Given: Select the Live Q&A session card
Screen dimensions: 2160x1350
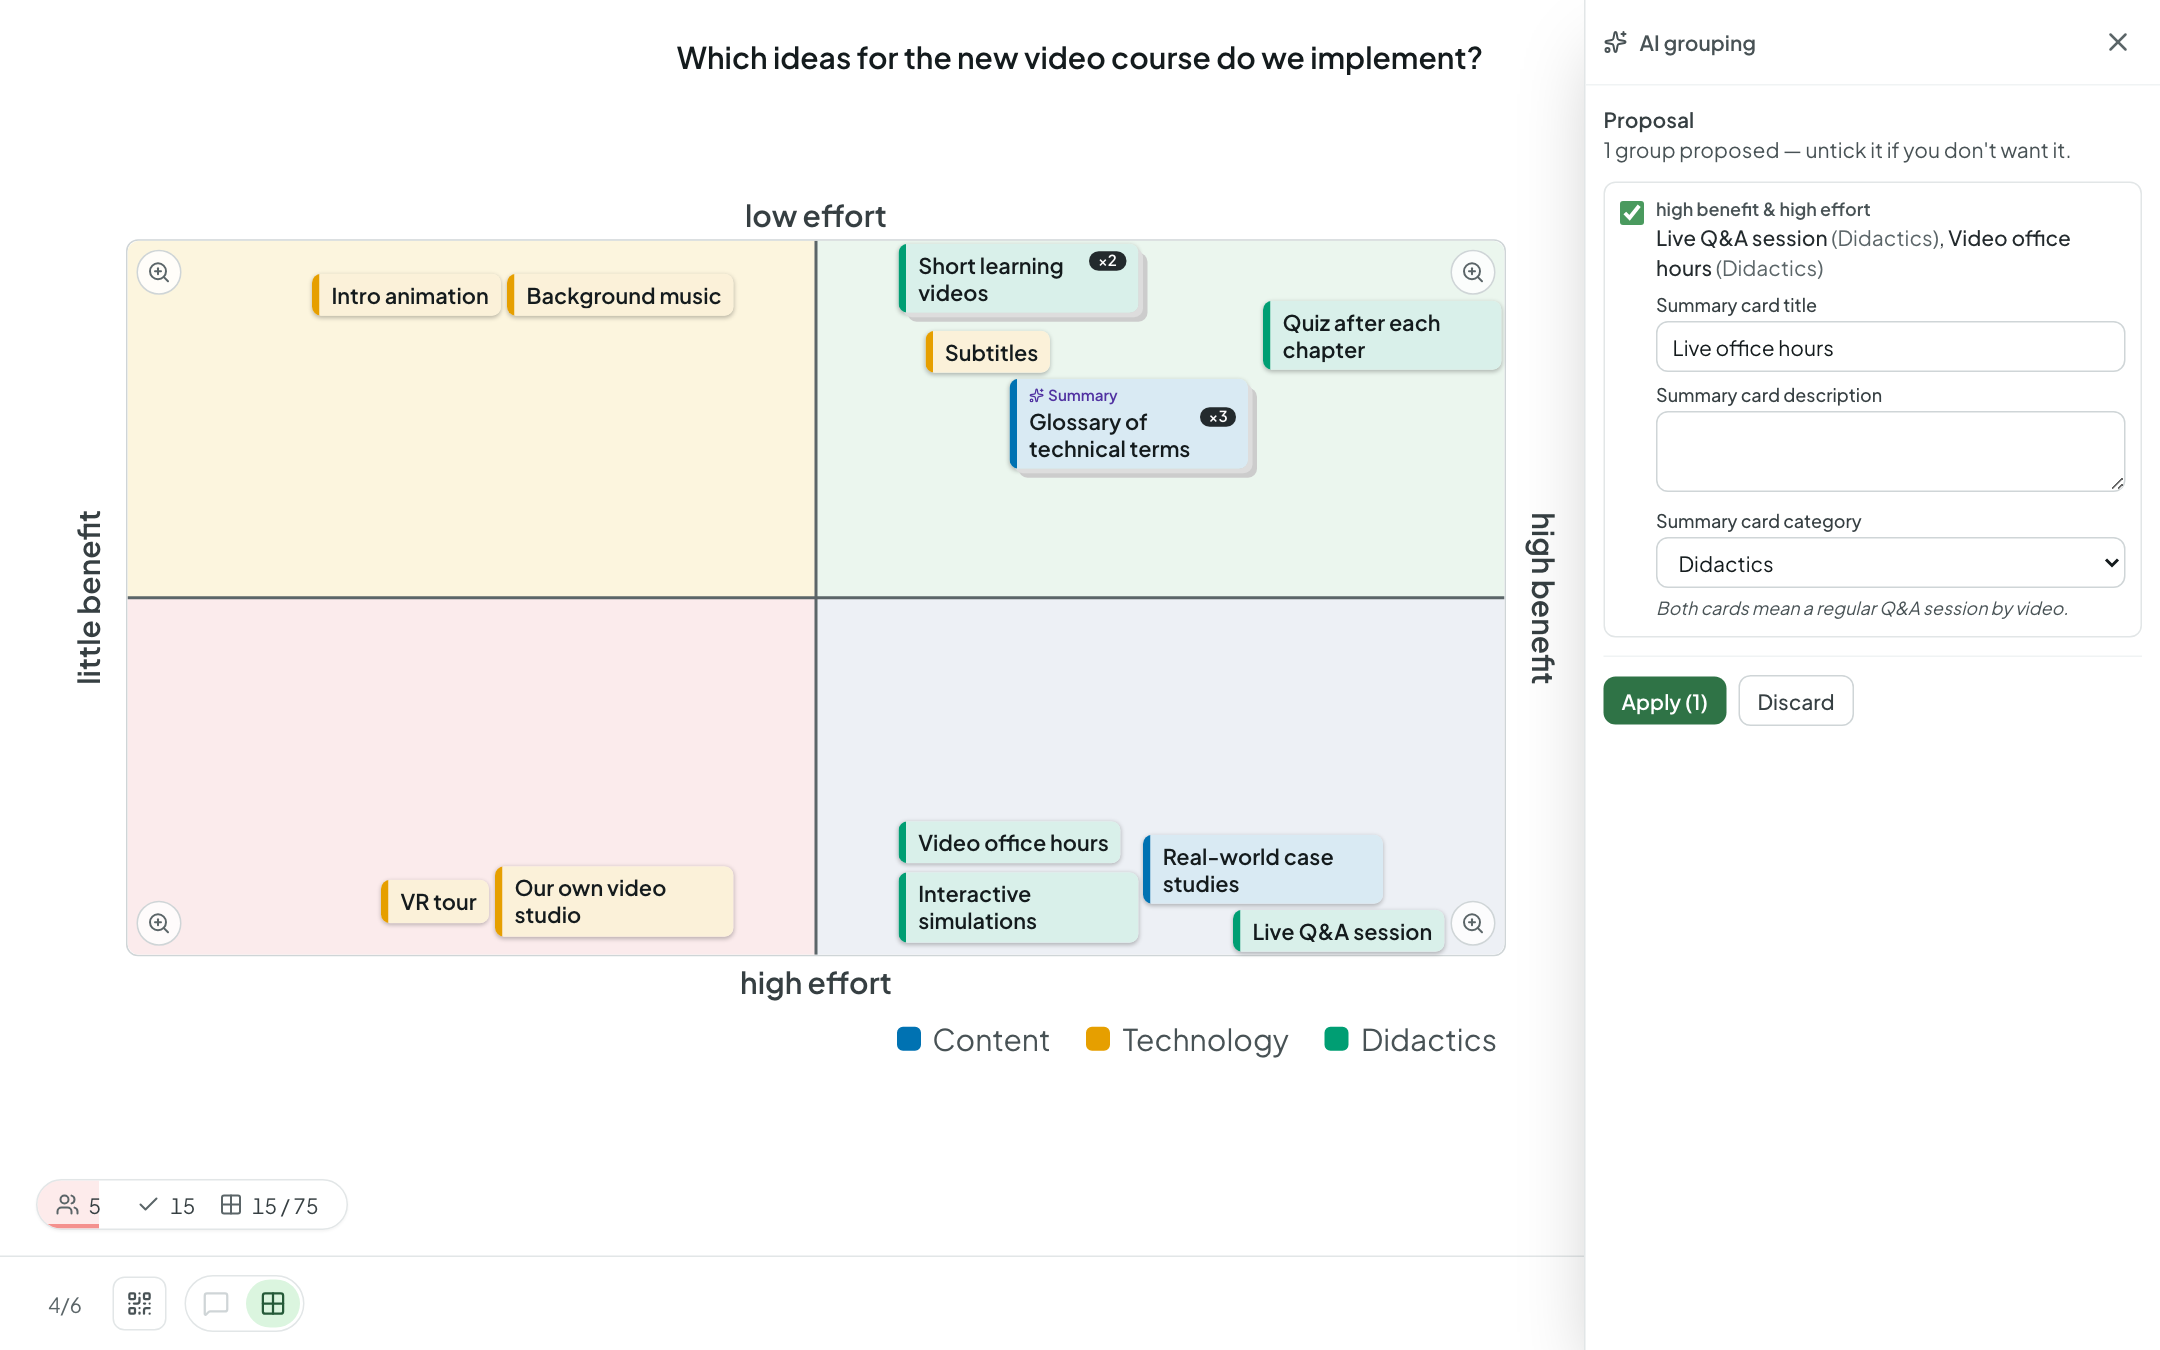Looking at the screenshot, I should click(1341, 931).
